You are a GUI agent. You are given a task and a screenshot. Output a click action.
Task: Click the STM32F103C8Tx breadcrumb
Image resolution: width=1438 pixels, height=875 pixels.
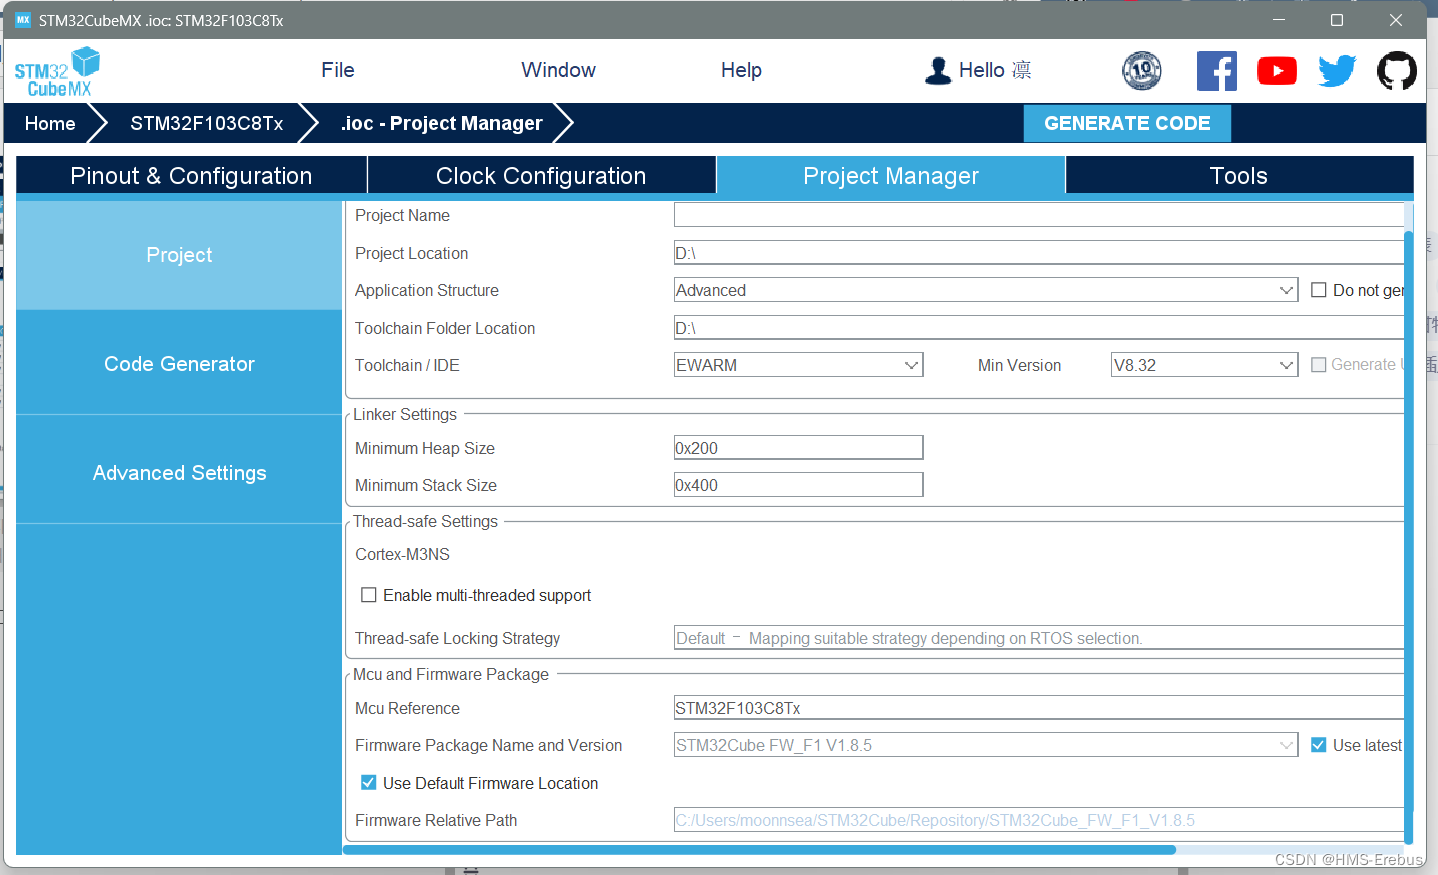(206, 123)
